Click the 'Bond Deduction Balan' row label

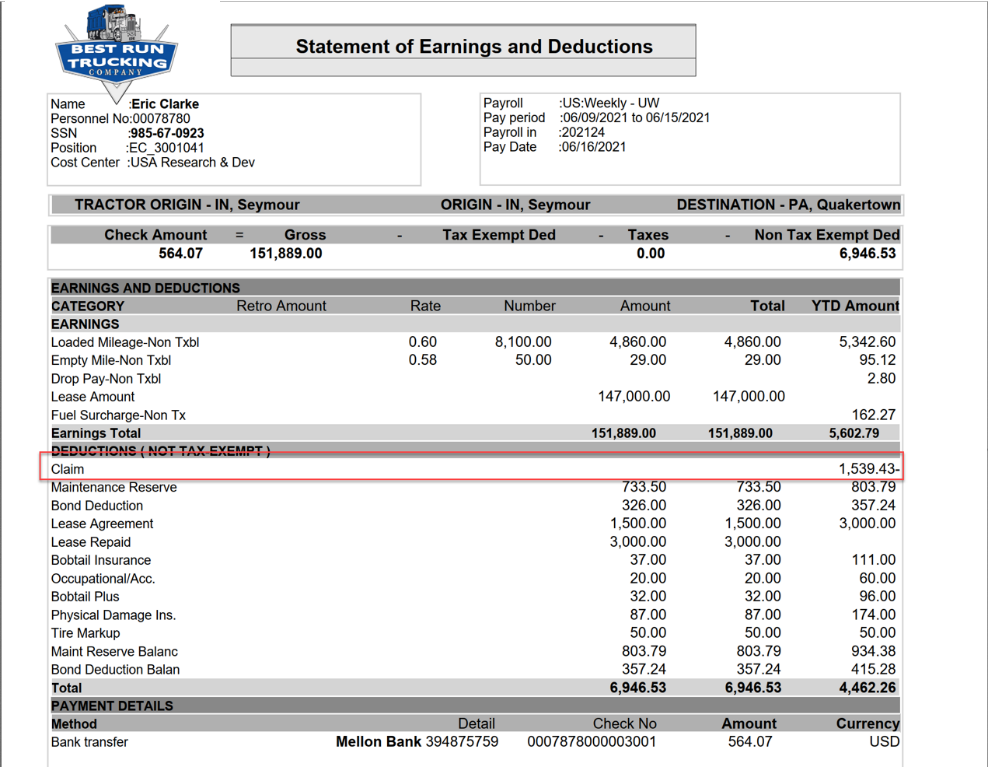click(x=115, y=669)
